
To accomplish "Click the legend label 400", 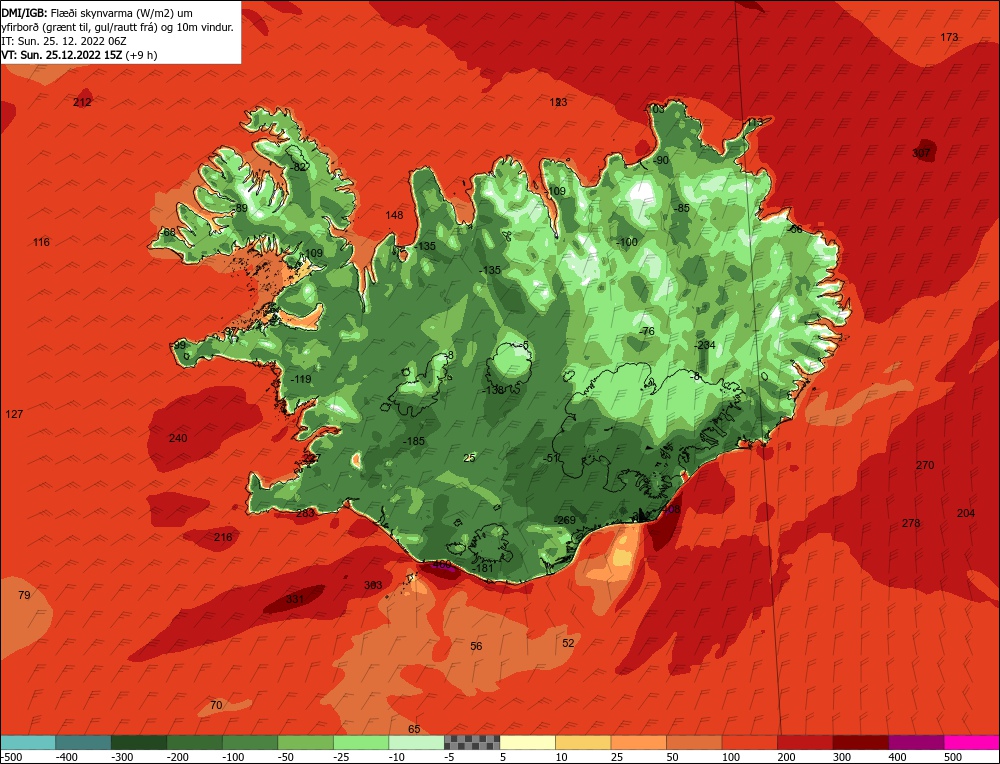I will point(897,757).
